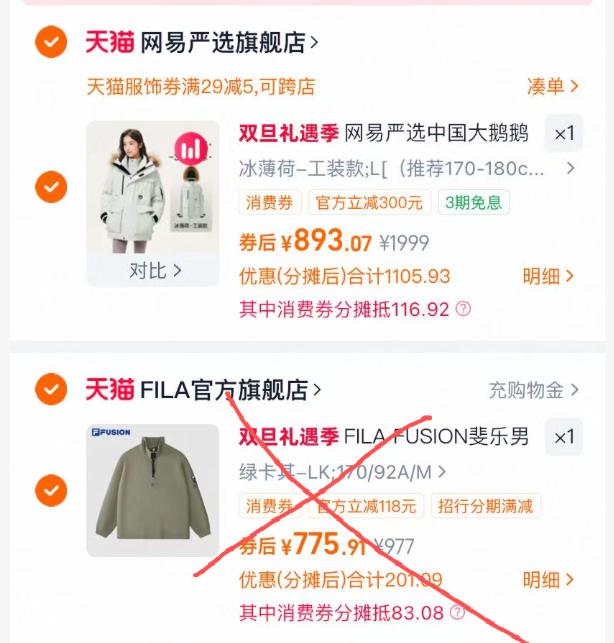Change the x1 quantity of the FILA pullover
Screen dimensions: 614x643
coord(564,437)
